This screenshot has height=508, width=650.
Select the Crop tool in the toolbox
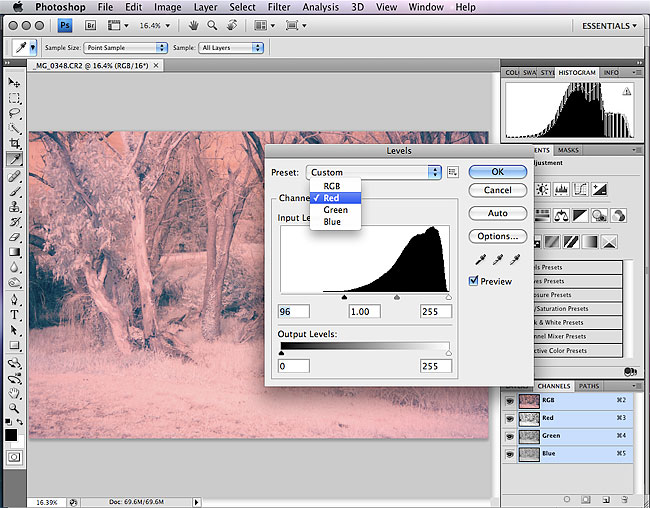[15, 144]
